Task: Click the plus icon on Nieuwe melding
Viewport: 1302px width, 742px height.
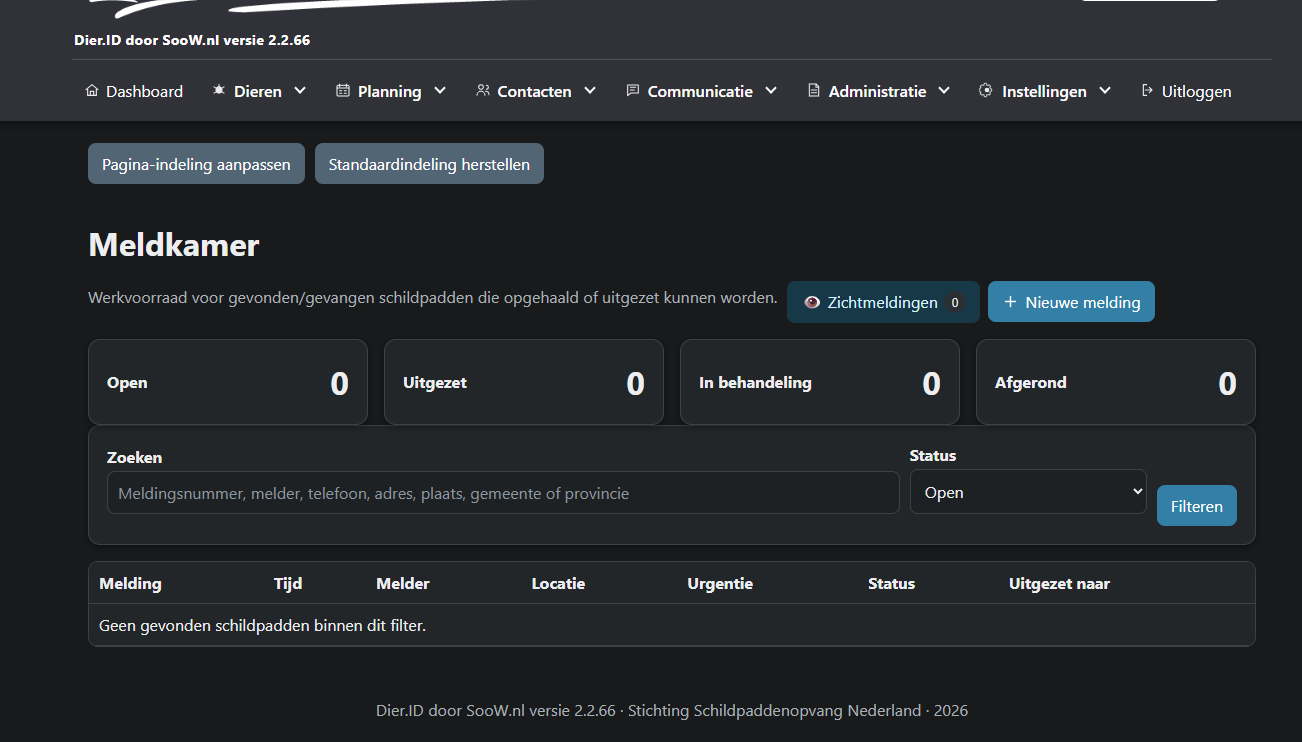Action: (x=1010, y=302)
